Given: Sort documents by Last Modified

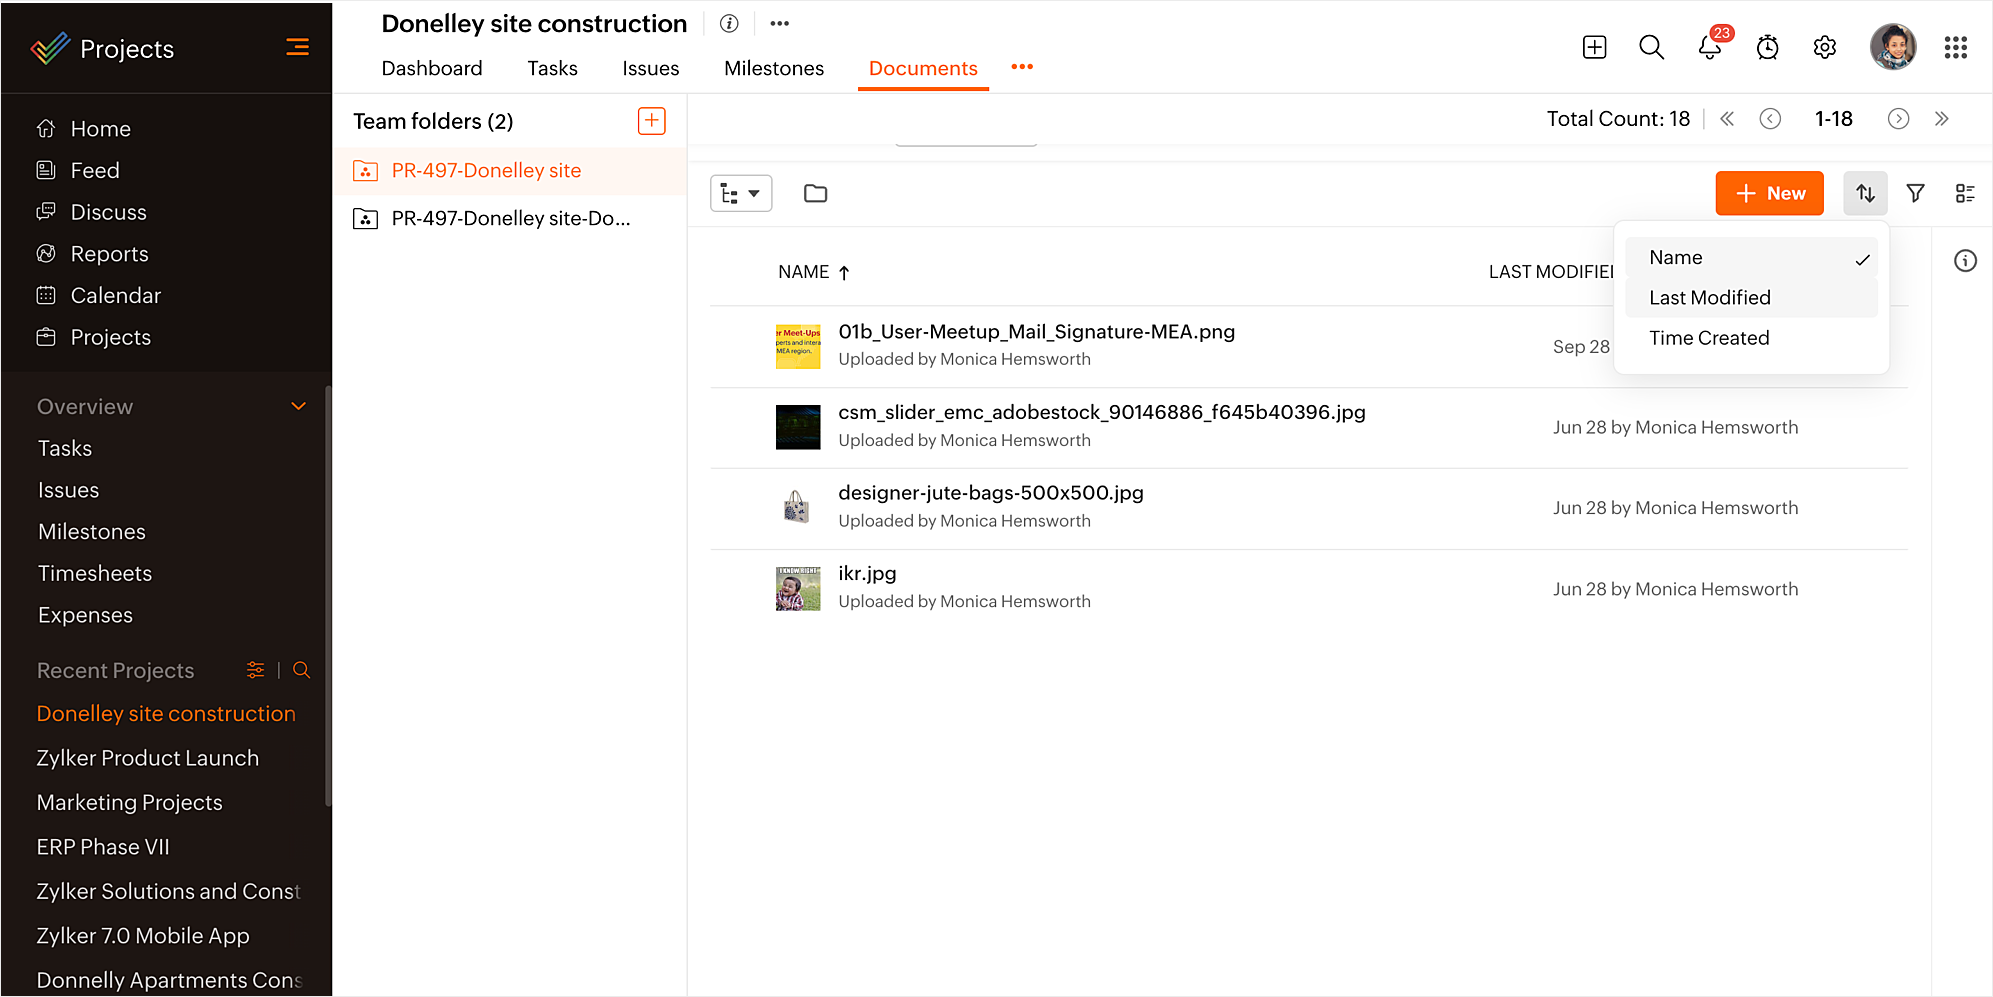Looking at the screenshot, I should click(x=1751, y=297).
